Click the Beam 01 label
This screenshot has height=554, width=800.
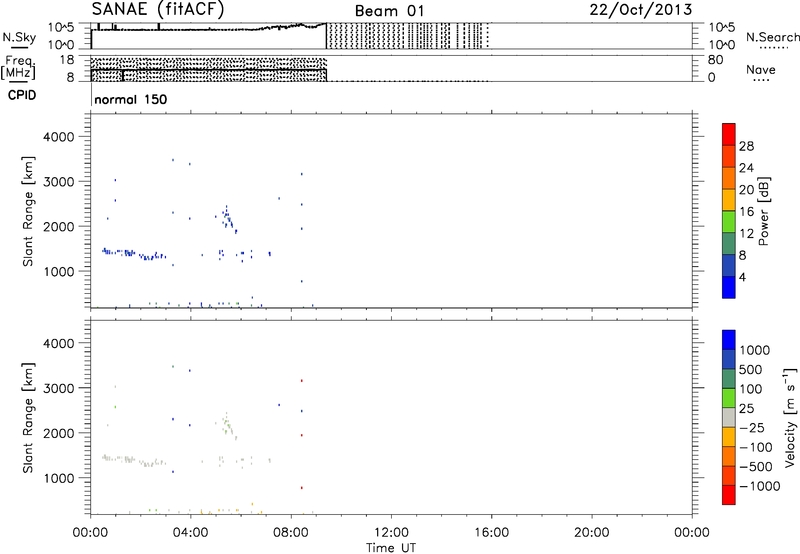[389, 11]
